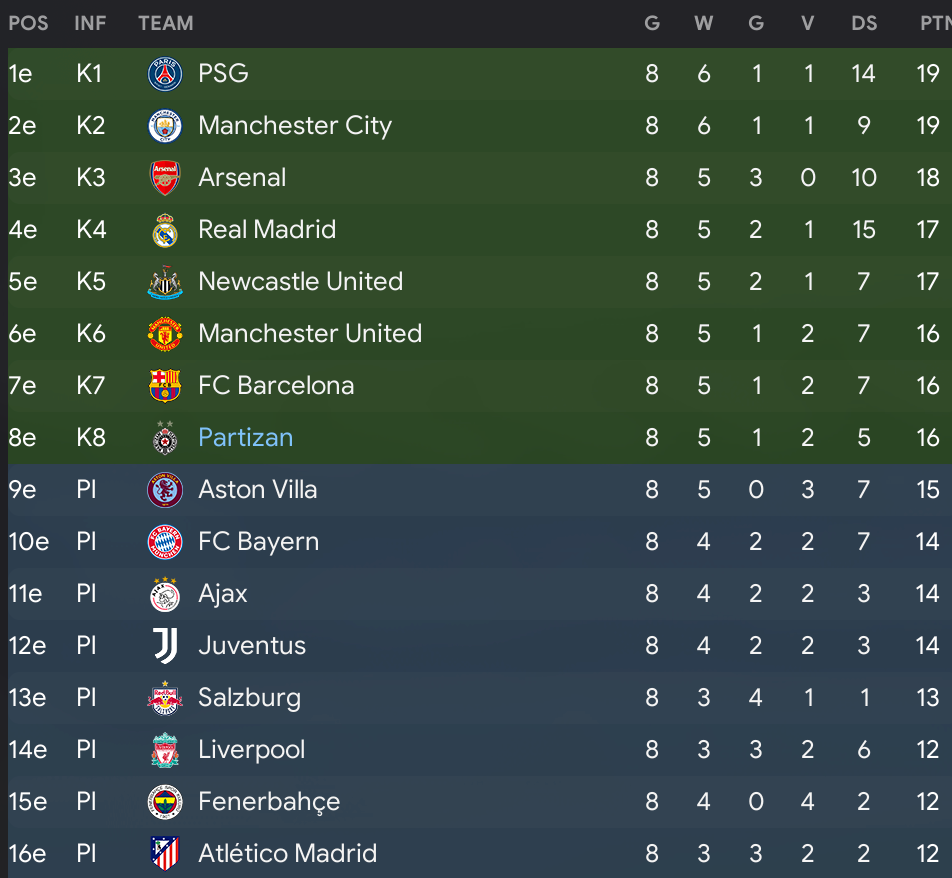The height and width of the screenshot is (878, 952).
Task: Click the Newcastle United badge
Action: 165,282
